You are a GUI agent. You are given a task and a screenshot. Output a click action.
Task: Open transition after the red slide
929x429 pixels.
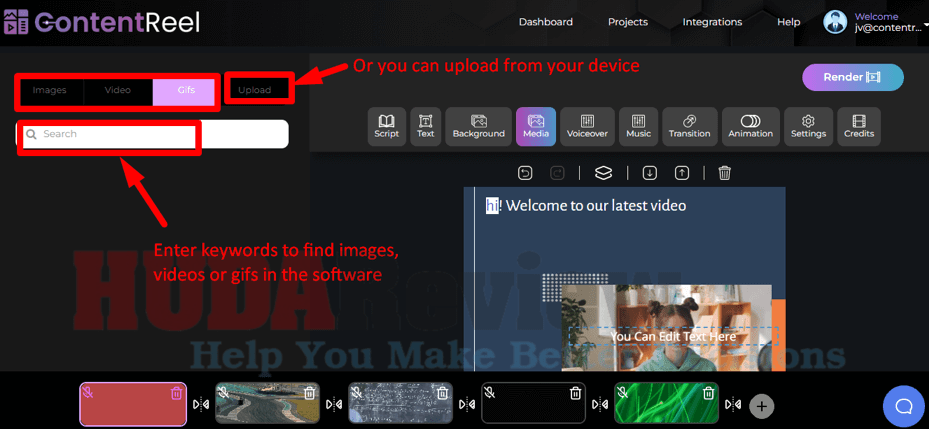201,404
